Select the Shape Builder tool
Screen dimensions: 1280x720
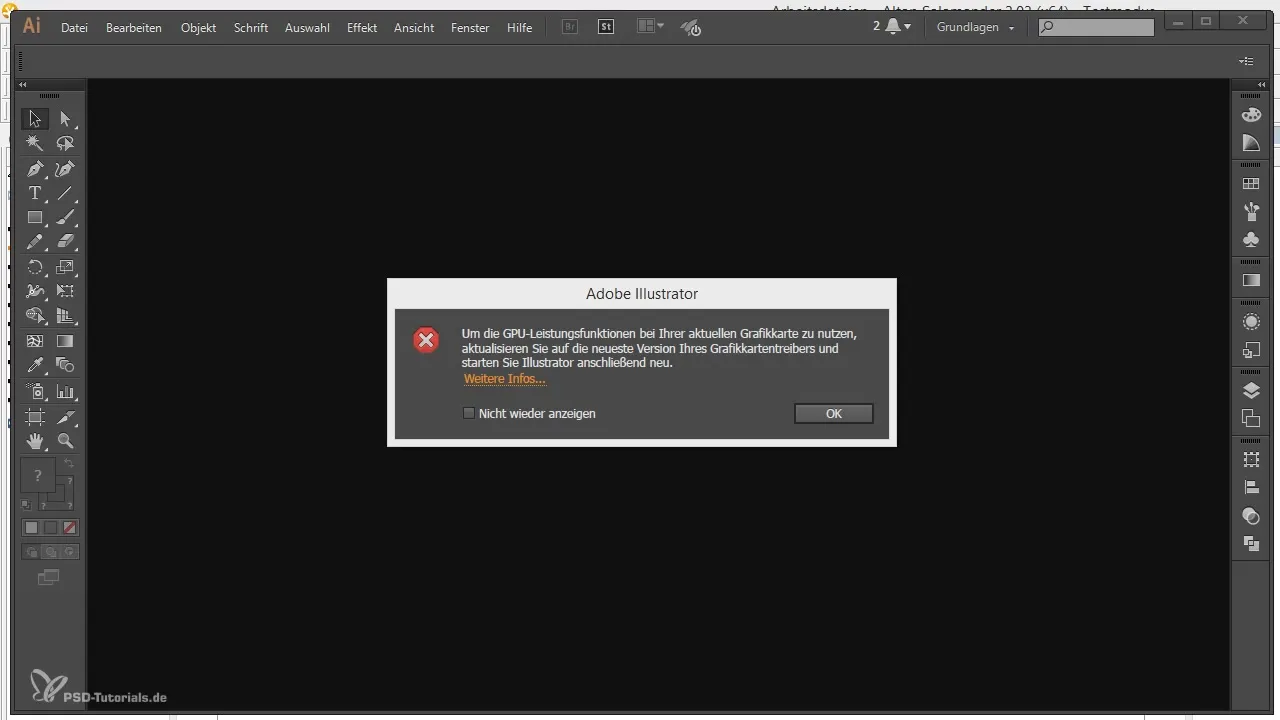[x=35, y=316]
